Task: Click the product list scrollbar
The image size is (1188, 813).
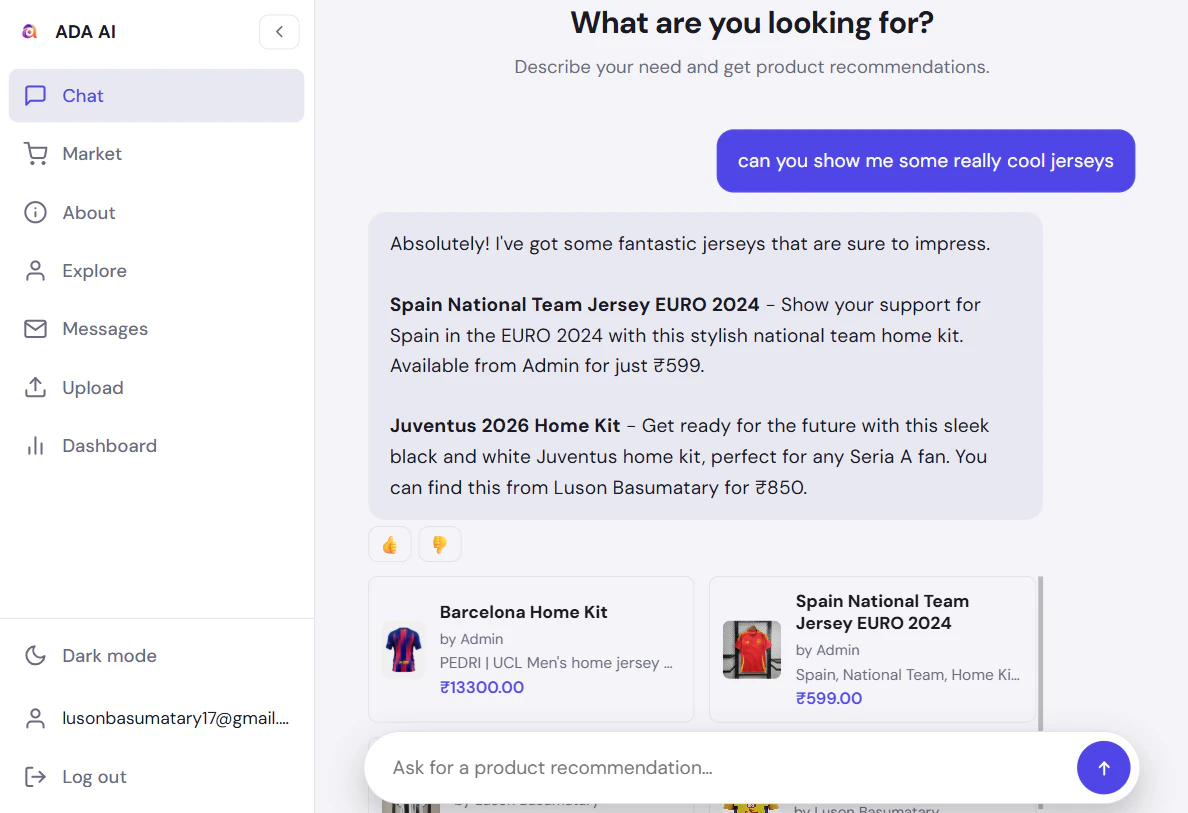Action: coord(1040,650)
